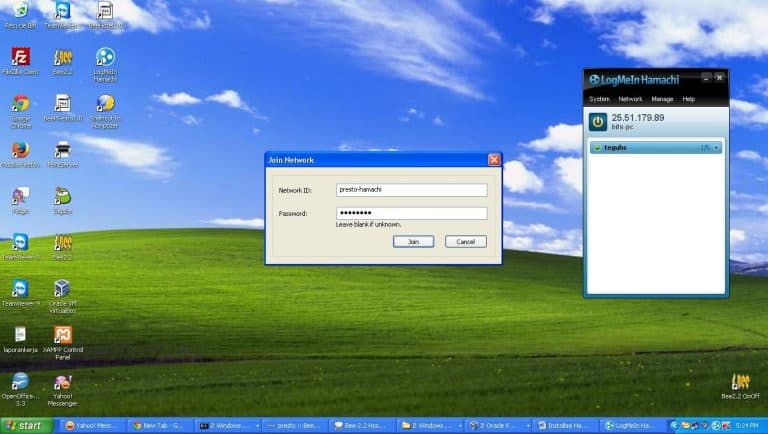Select the Oracle VM VirtualBox icon
The width and height of the screenshot is (768, 434).
click(x=63, y=291)
